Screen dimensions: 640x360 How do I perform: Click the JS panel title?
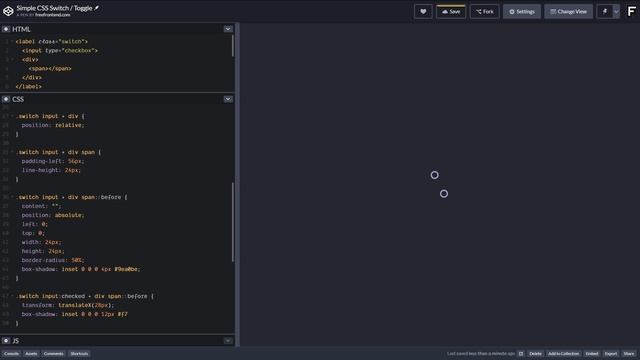(x=16, y=341)
